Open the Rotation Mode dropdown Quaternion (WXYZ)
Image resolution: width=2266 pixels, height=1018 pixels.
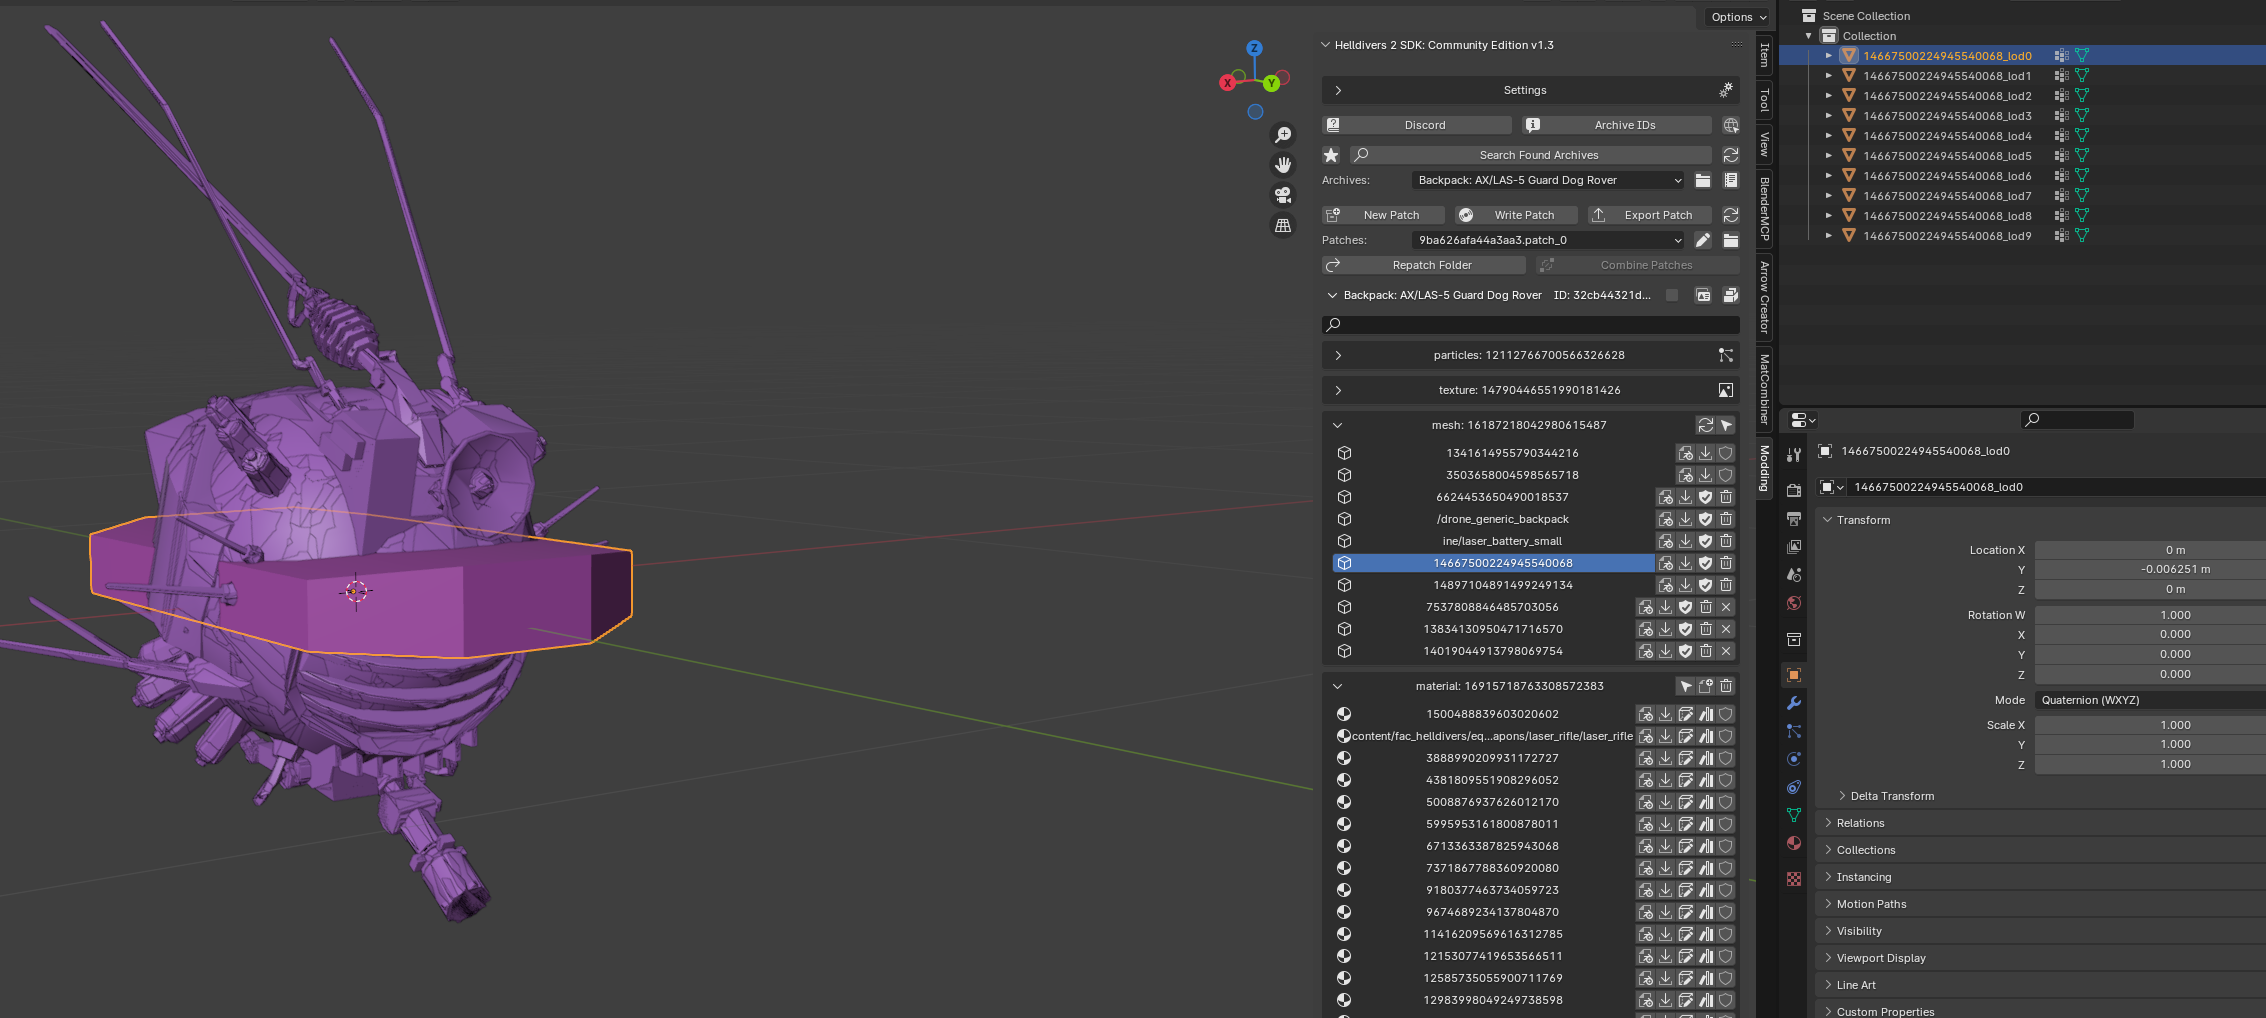(x=2150, y=700)
